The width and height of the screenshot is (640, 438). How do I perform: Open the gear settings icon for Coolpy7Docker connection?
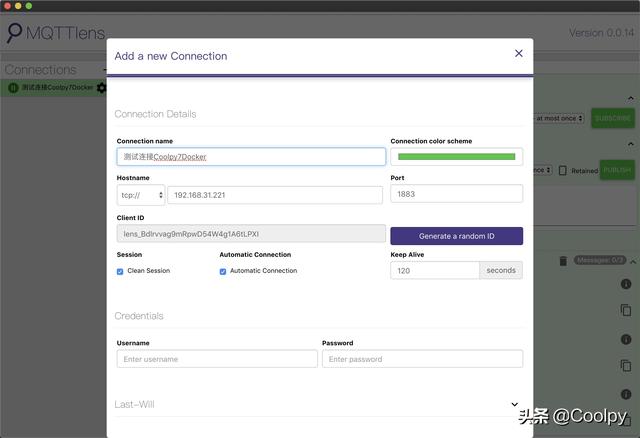click(x=101, y=88)
